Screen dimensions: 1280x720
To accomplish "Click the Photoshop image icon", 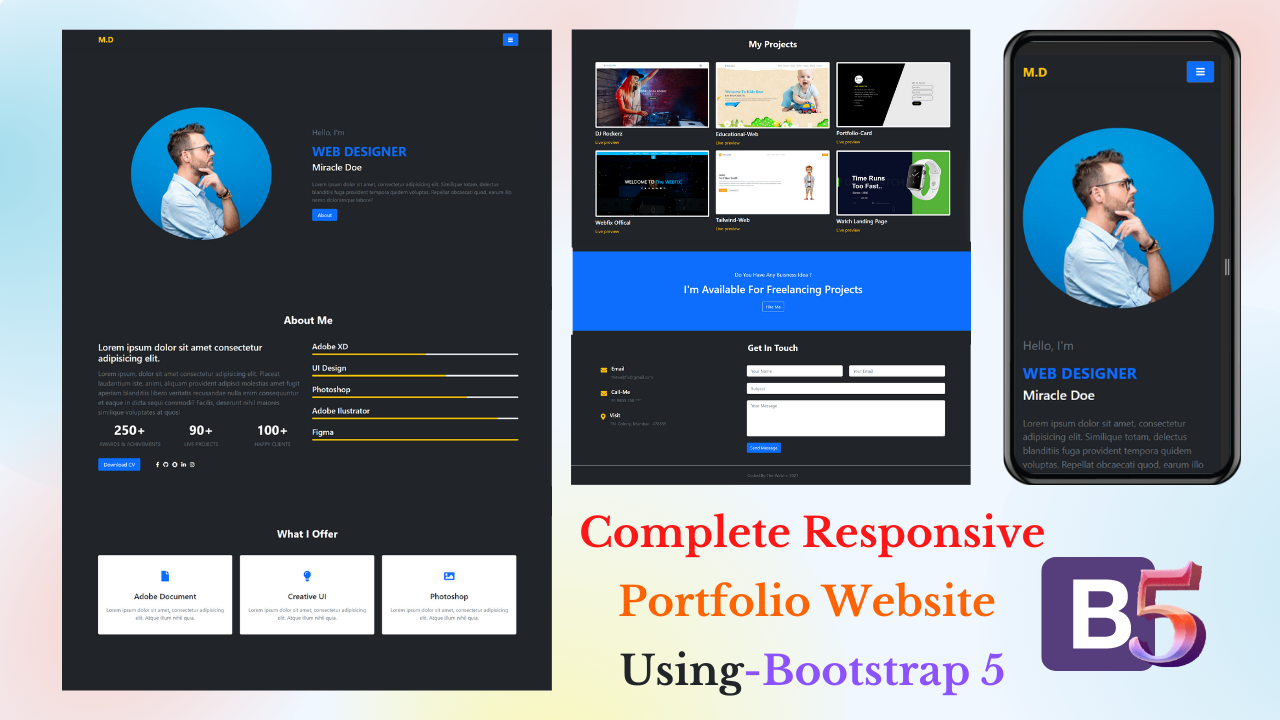I will pyautogui.click(x=449, y=576).
